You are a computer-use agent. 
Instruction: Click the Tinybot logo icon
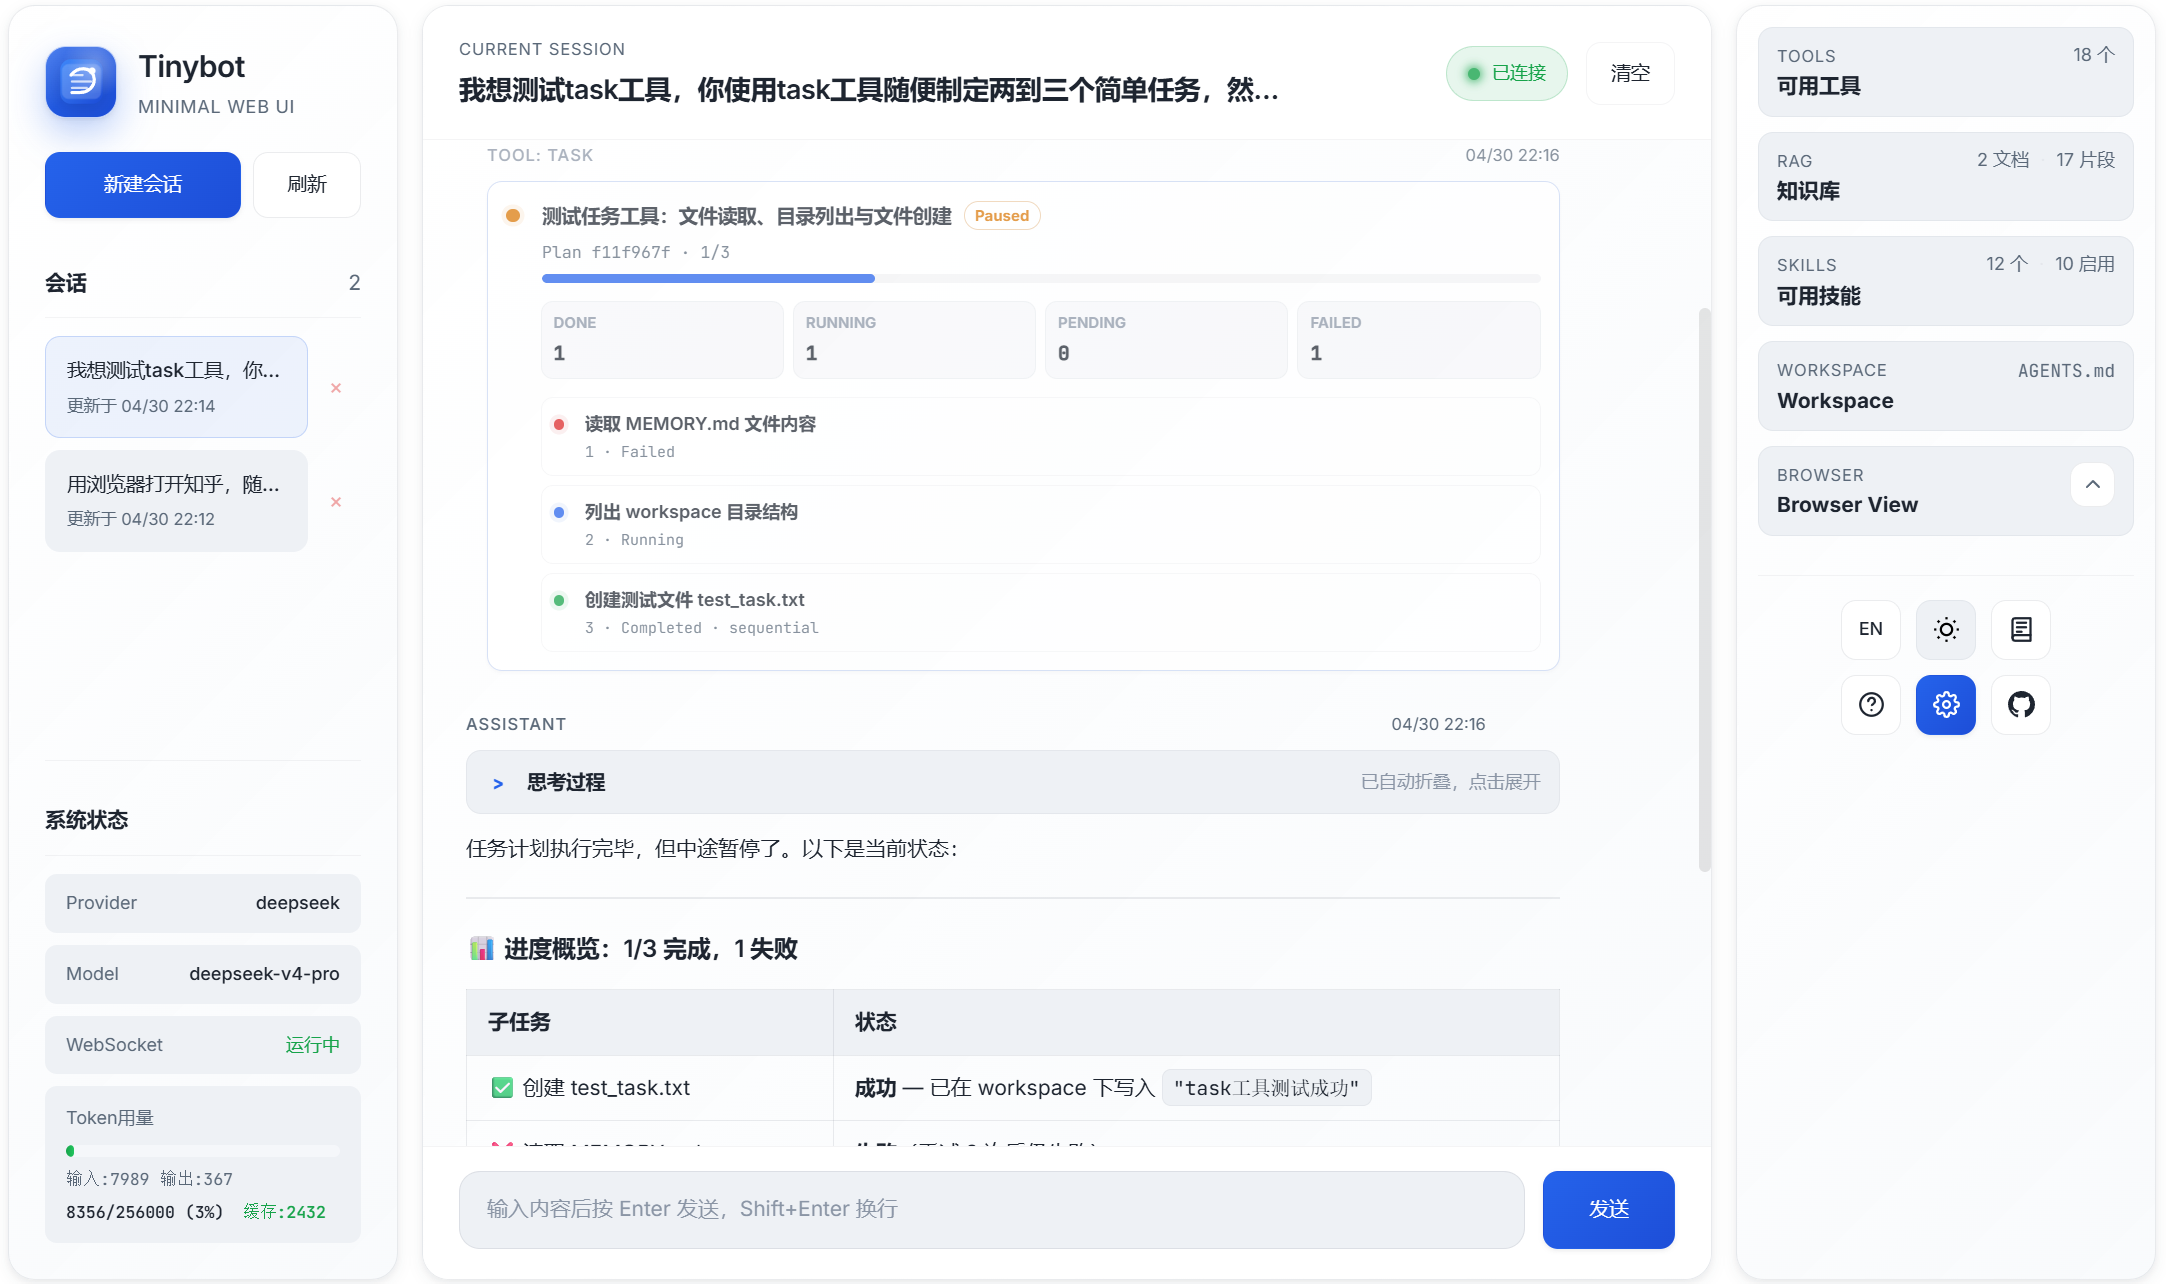click(x=81, y=82)
